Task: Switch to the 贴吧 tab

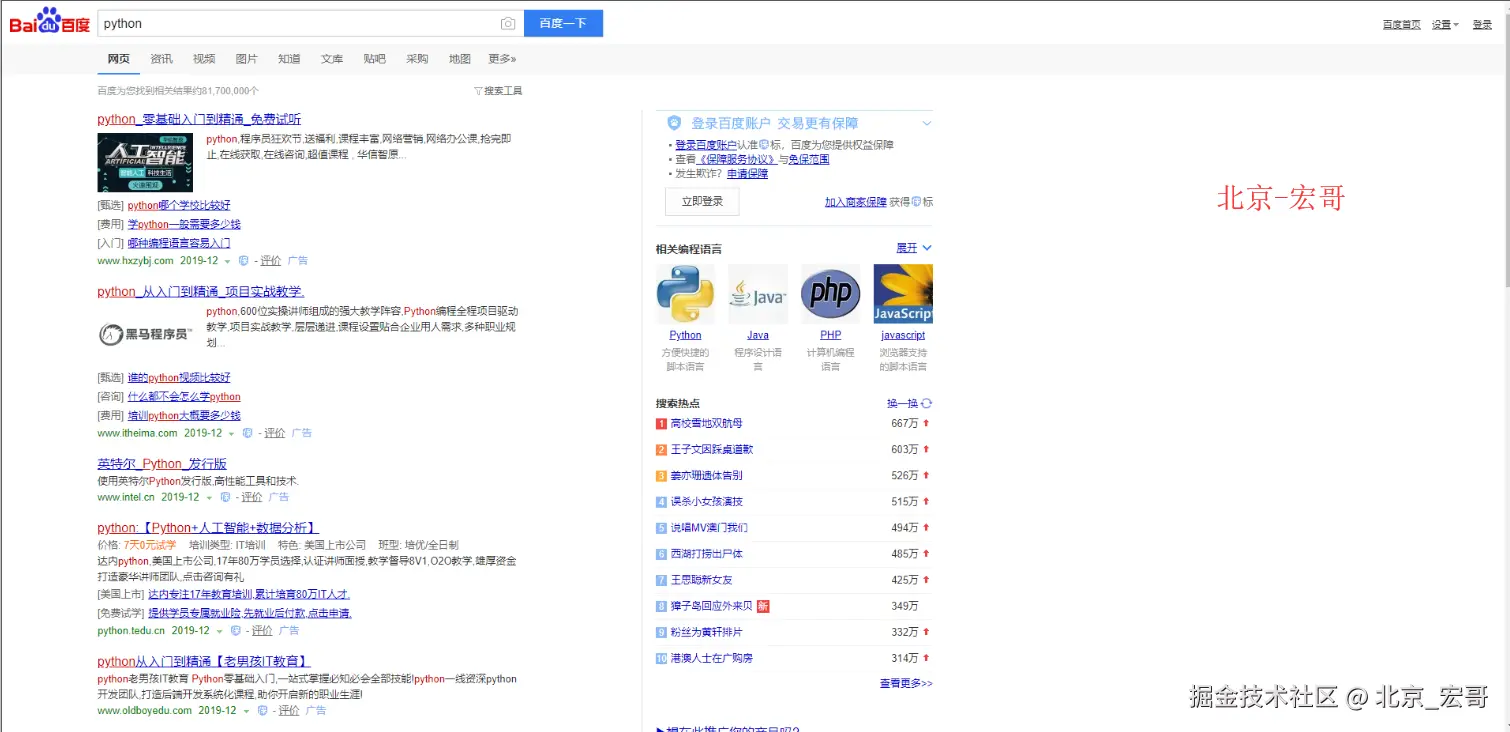Action: (374, 59)
